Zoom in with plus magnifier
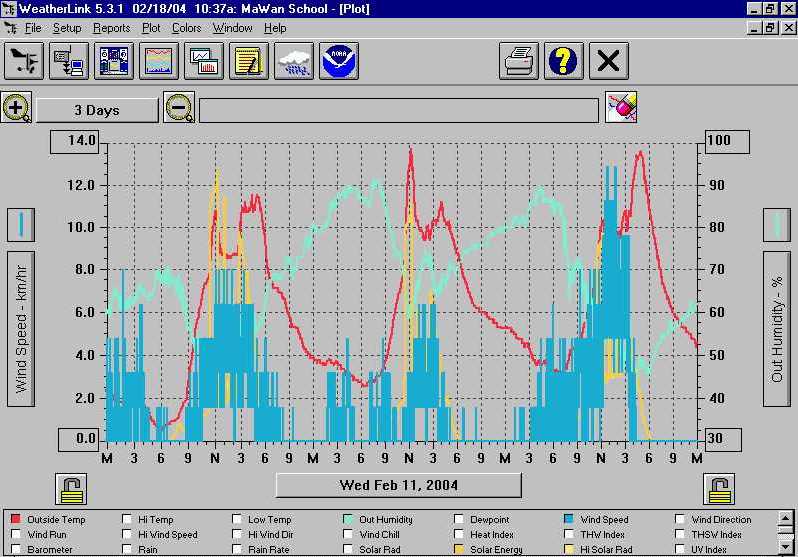Screen dimensions: 798x557 [16, 107]
